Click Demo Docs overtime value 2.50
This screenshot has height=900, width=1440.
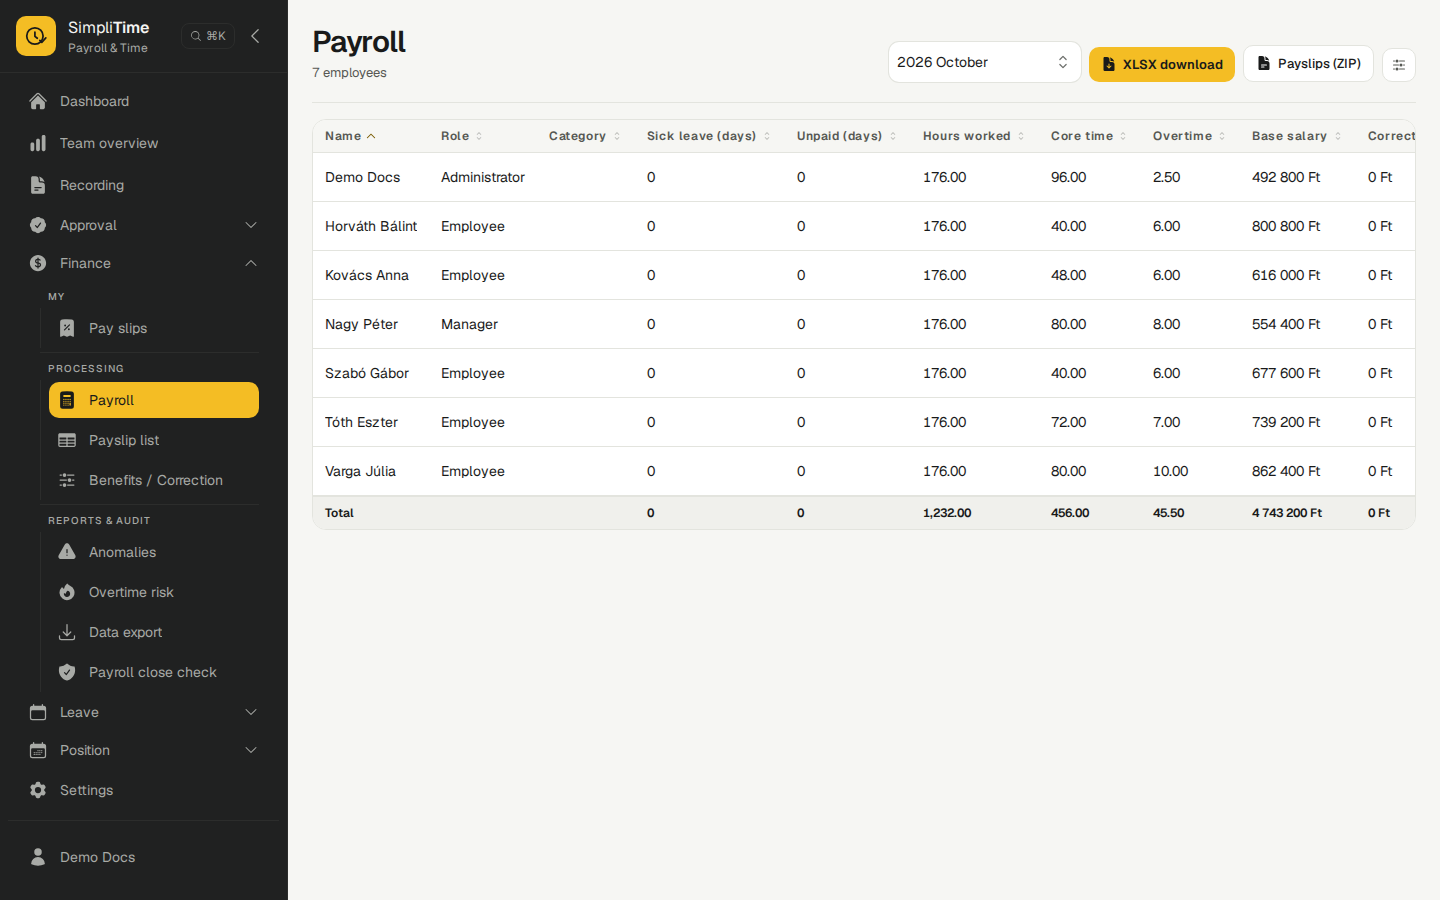[x=1166, y=177]
